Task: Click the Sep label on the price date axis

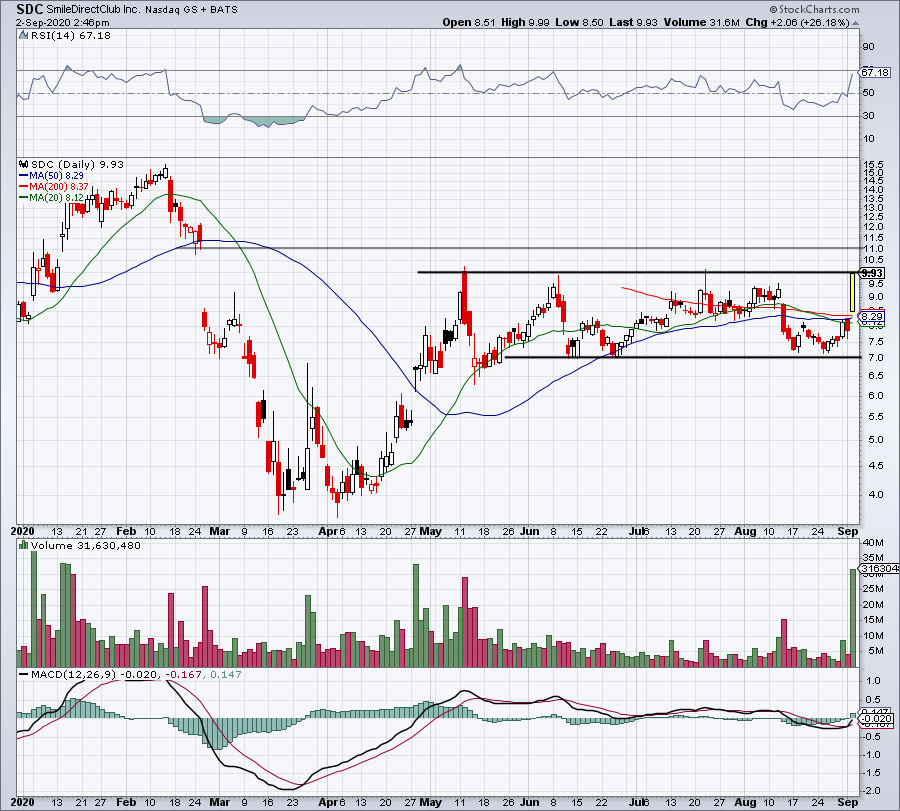Action: 848,531
